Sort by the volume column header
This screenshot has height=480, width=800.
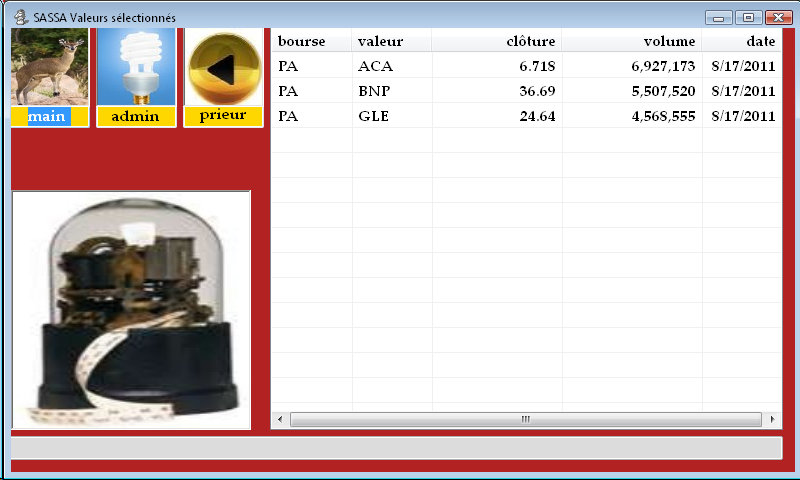[631, 41]
